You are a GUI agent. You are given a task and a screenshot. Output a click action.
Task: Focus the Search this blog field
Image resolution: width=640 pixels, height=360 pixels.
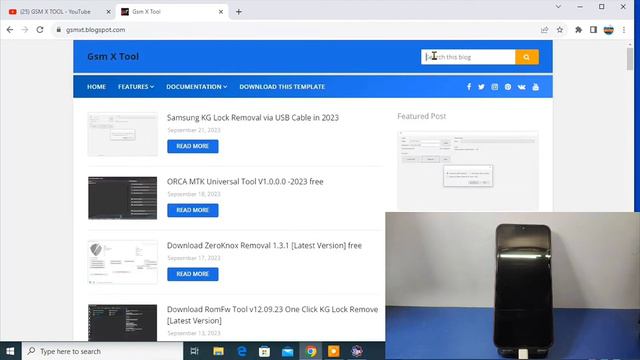468,57
